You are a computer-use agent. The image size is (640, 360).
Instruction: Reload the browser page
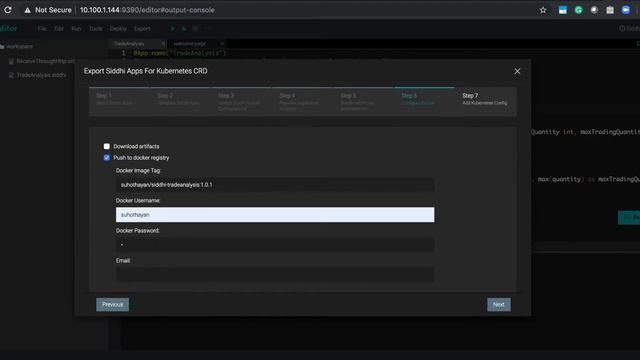[8, 10]
